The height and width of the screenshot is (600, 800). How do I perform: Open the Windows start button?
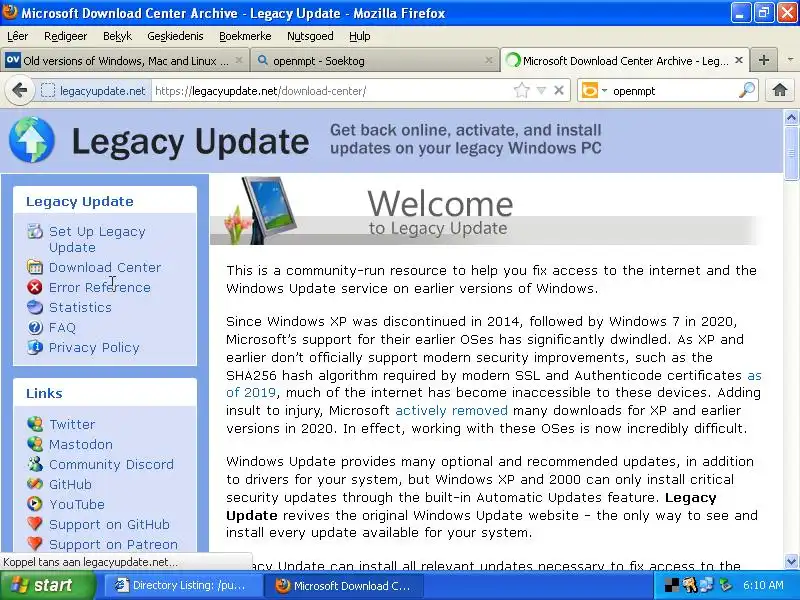47,585
